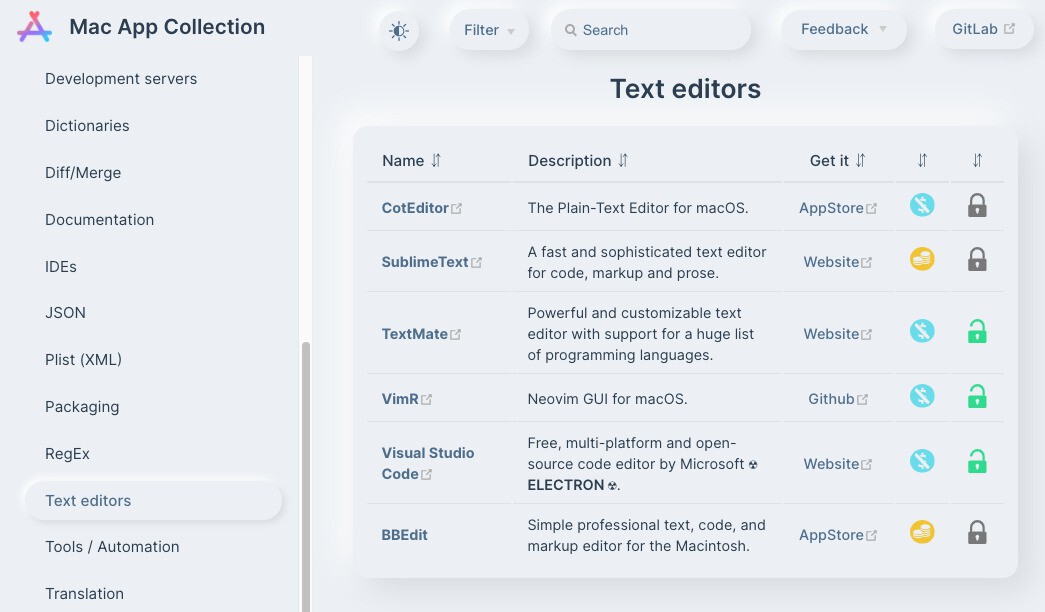Open the Filter dropdown
Screen dimensions: 1045x612
coord(489,31)
